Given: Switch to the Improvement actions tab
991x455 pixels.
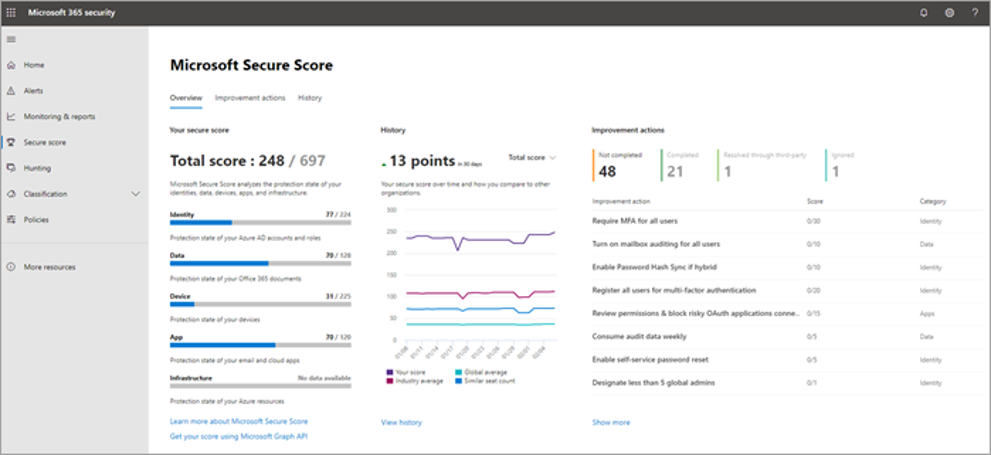Looking at the screenshot, I should click(250, 98).
